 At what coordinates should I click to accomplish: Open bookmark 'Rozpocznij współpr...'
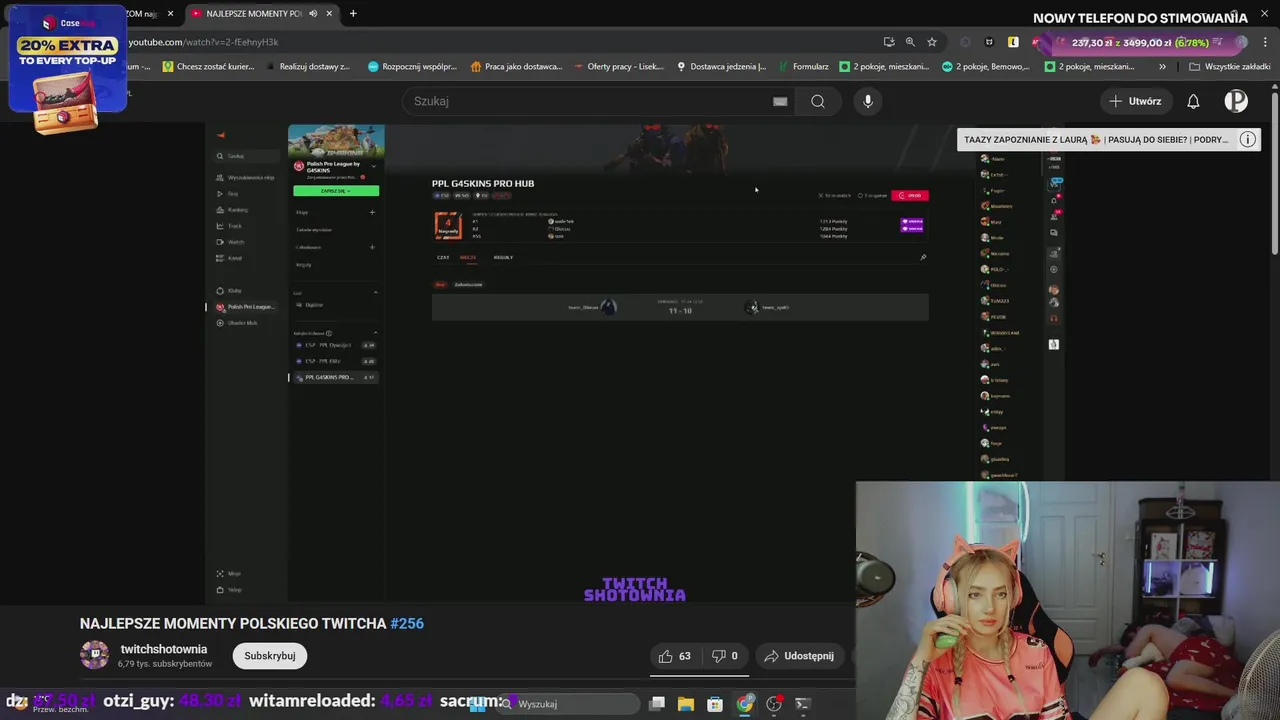[412, 67]
